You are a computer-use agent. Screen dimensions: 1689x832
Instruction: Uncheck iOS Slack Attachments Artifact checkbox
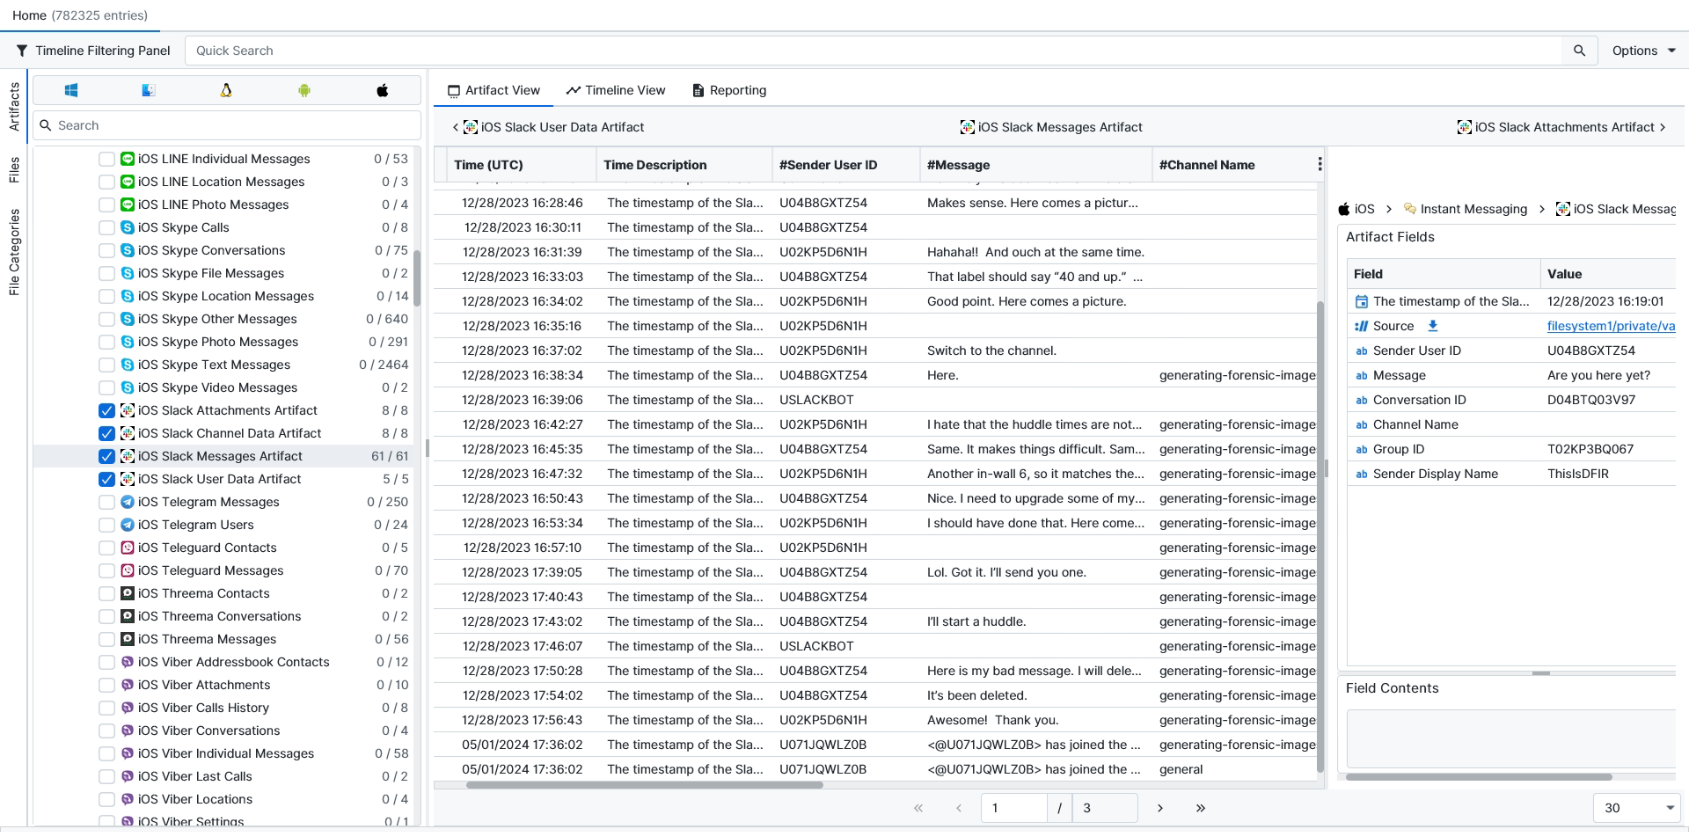(x=106, y=411)
